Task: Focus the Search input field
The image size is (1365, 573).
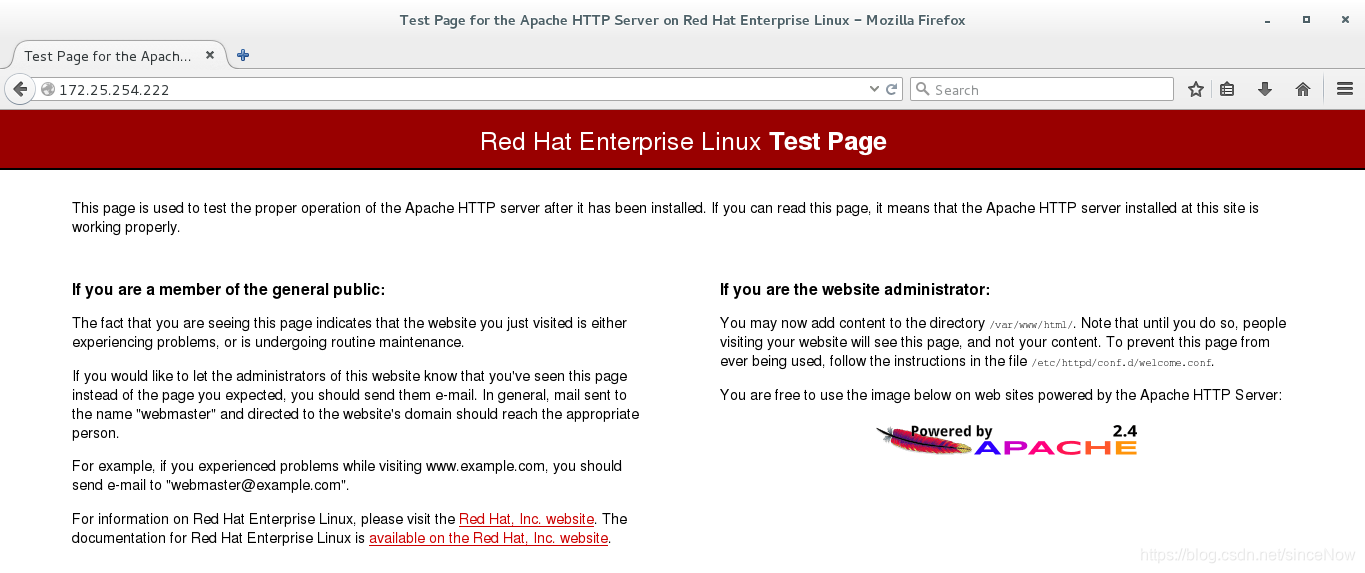Action: pyautogui.click(x=1041, y=89)
